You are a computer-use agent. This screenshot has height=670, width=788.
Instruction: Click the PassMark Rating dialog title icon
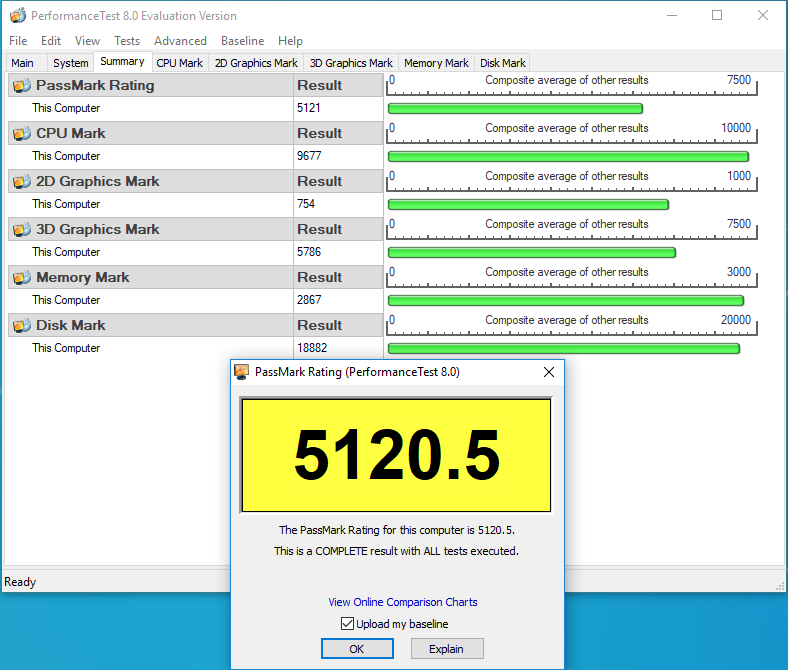point(242,372)
